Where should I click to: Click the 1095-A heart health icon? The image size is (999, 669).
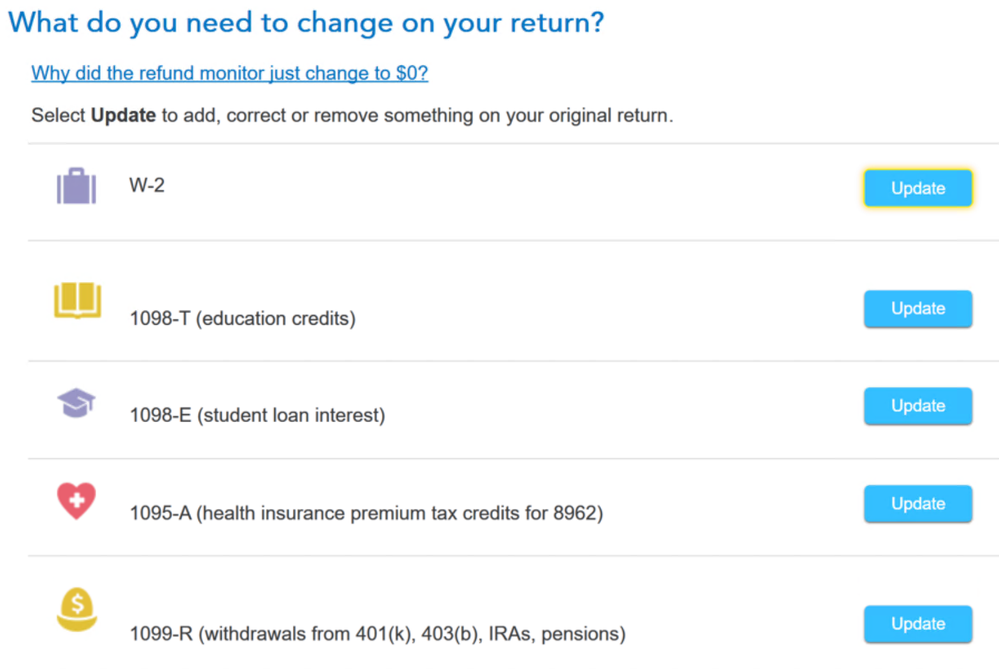76,500
